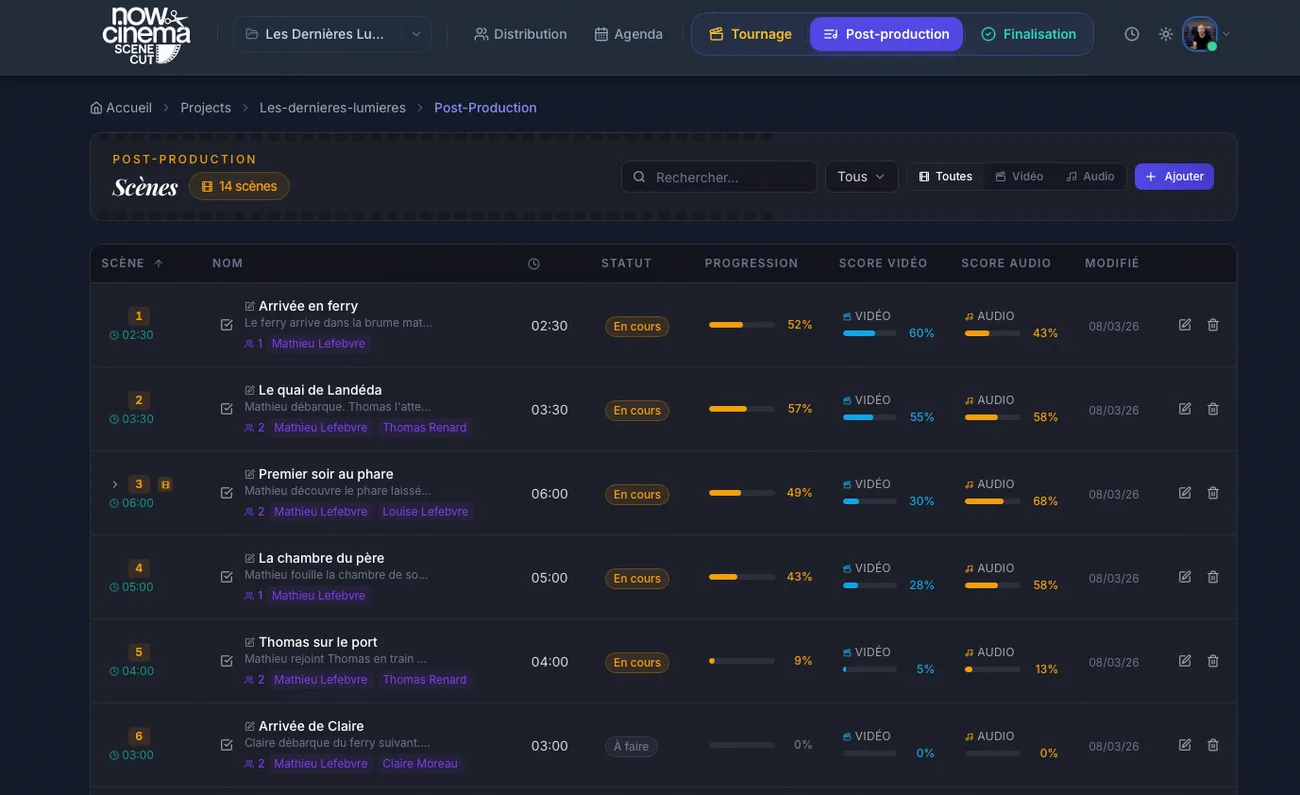
Task: Open En cours status of Arrivée en ferry
Action: coord(637,326)
